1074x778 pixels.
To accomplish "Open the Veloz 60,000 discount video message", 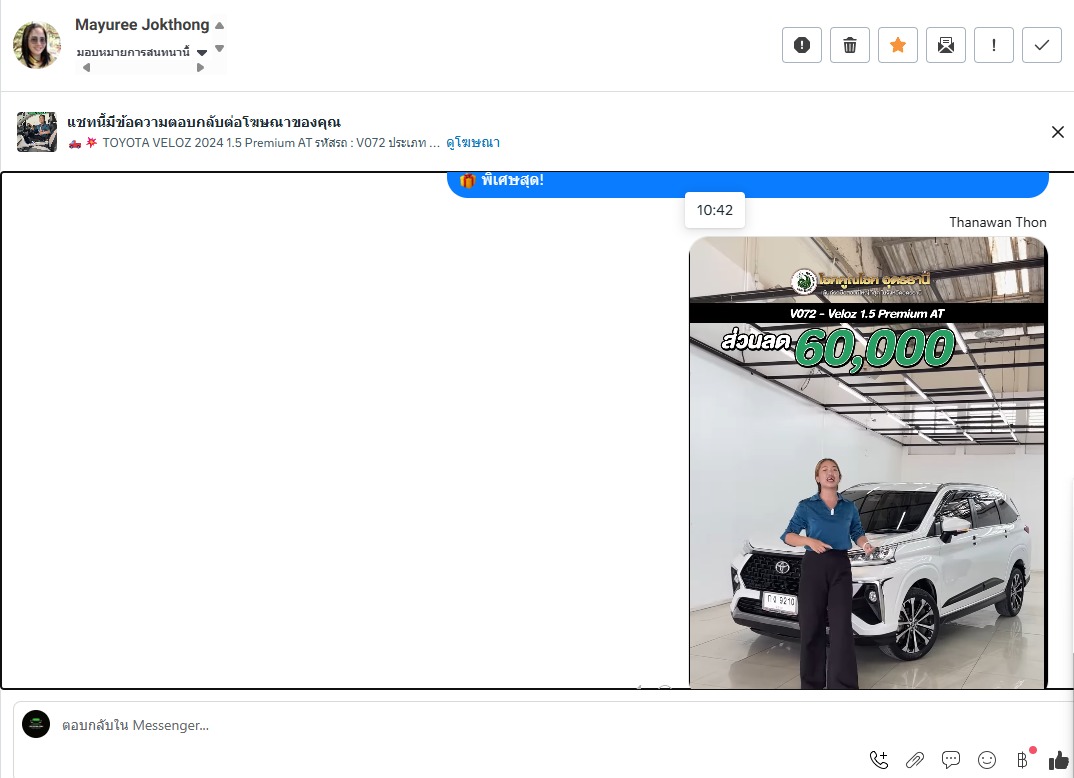I will (868, 462).
